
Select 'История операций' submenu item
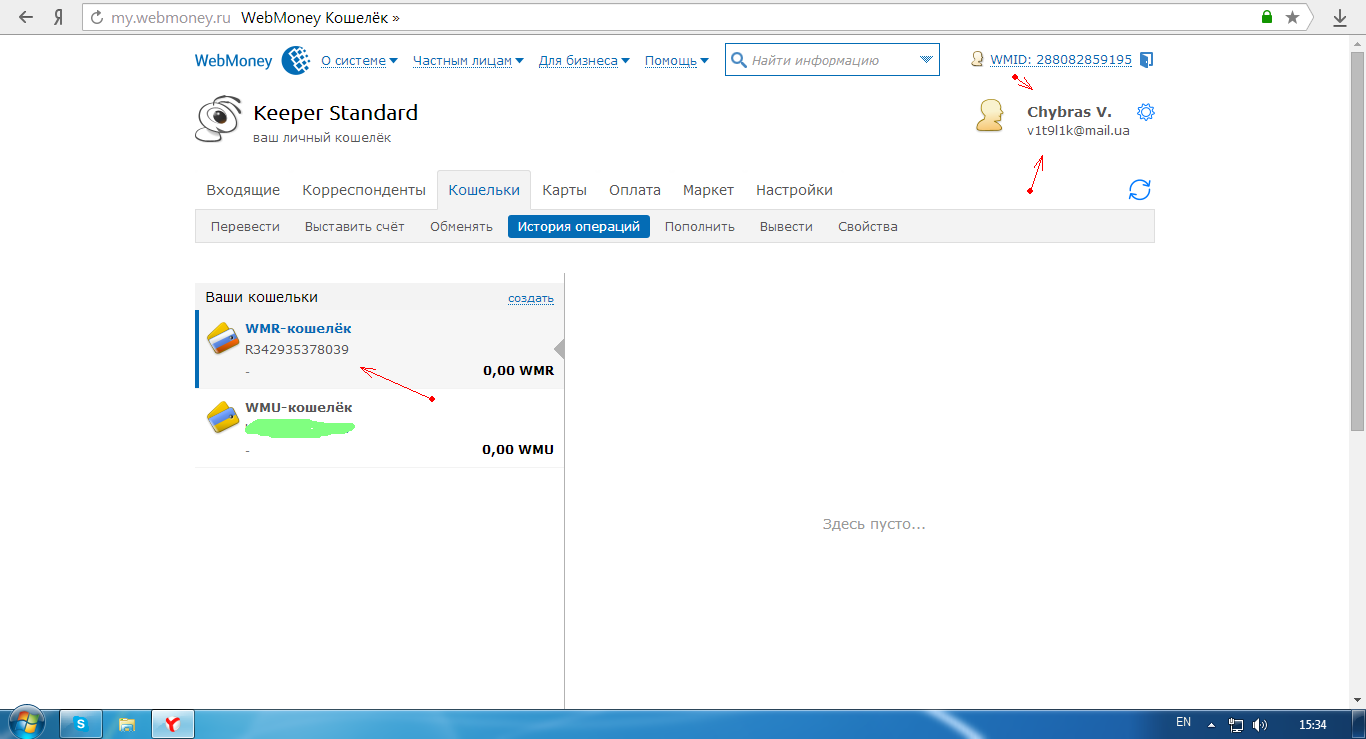pos(579,227)
